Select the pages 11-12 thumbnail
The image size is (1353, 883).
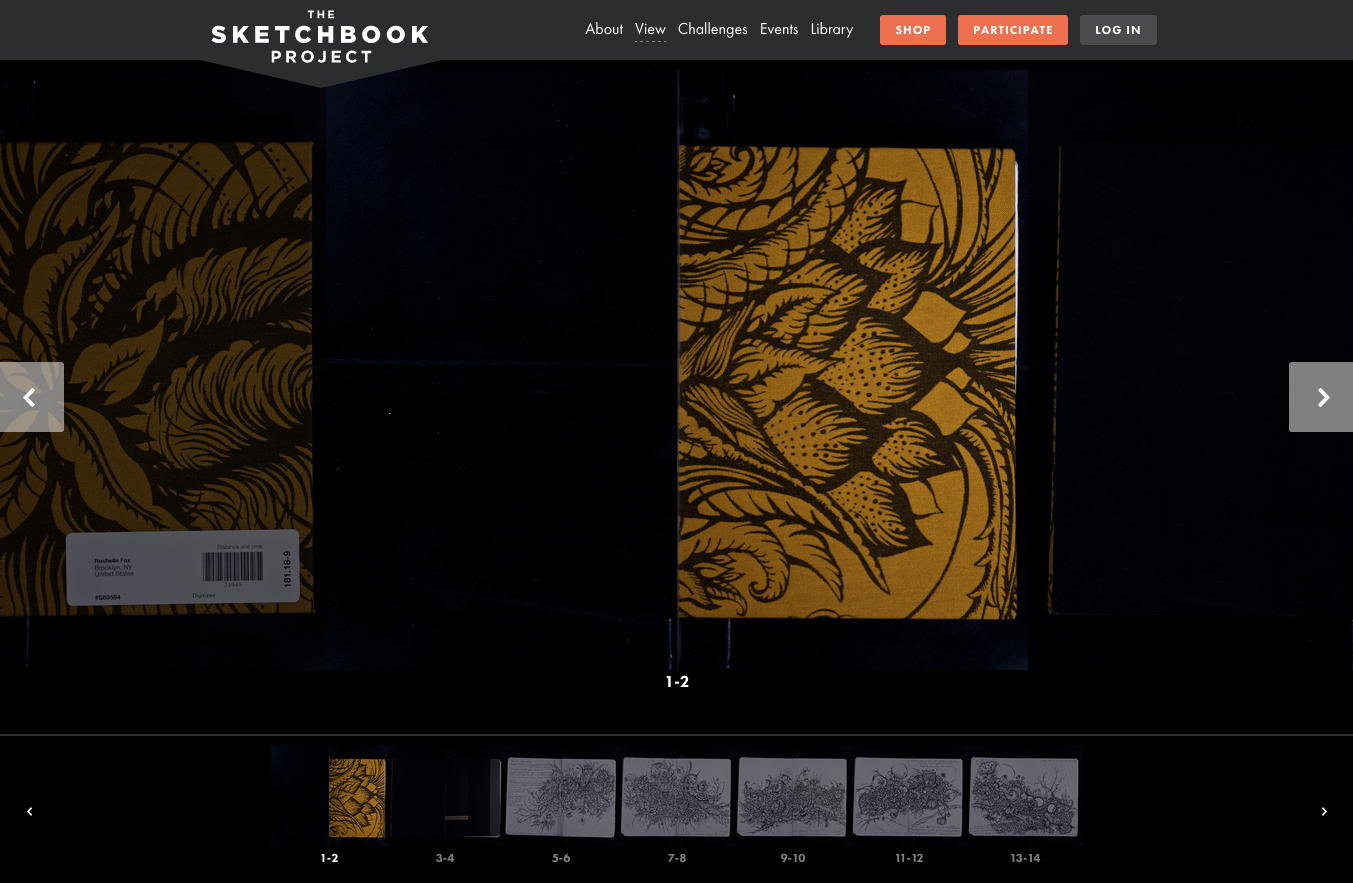tap(909, 796)
